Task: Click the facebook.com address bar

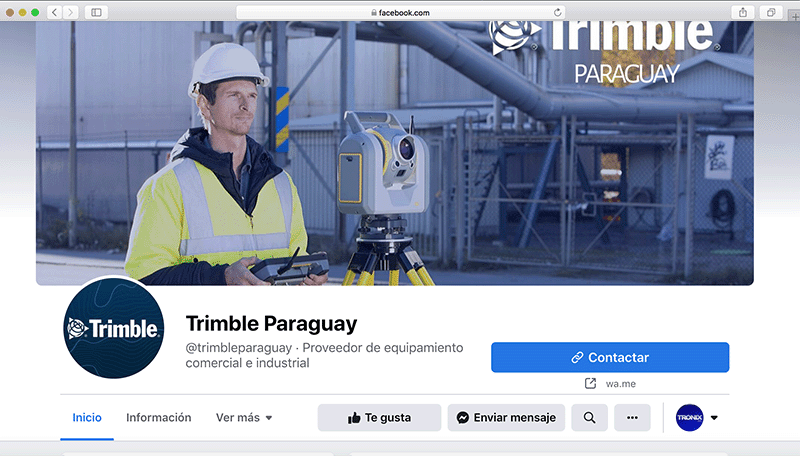Action: [x=400, y=12]
